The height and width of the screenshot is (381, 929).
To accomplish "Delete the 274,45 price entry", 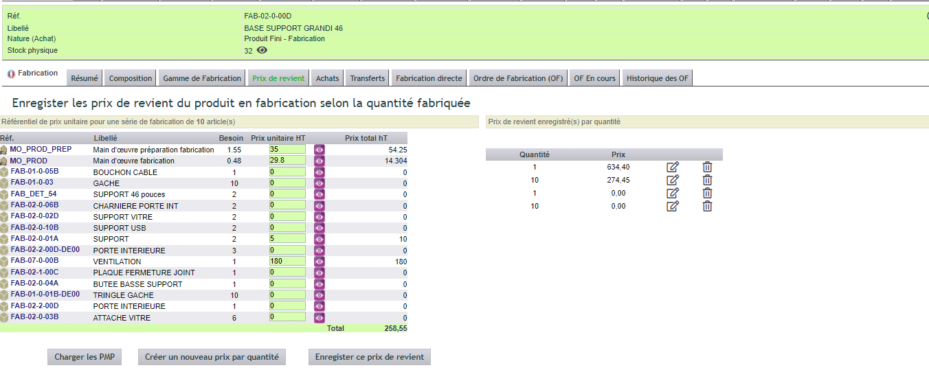I will coord(707,180).
